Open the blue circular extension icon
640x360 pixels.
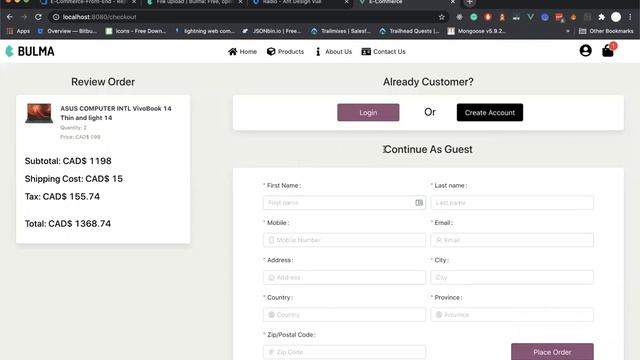(x=544, y=17)
